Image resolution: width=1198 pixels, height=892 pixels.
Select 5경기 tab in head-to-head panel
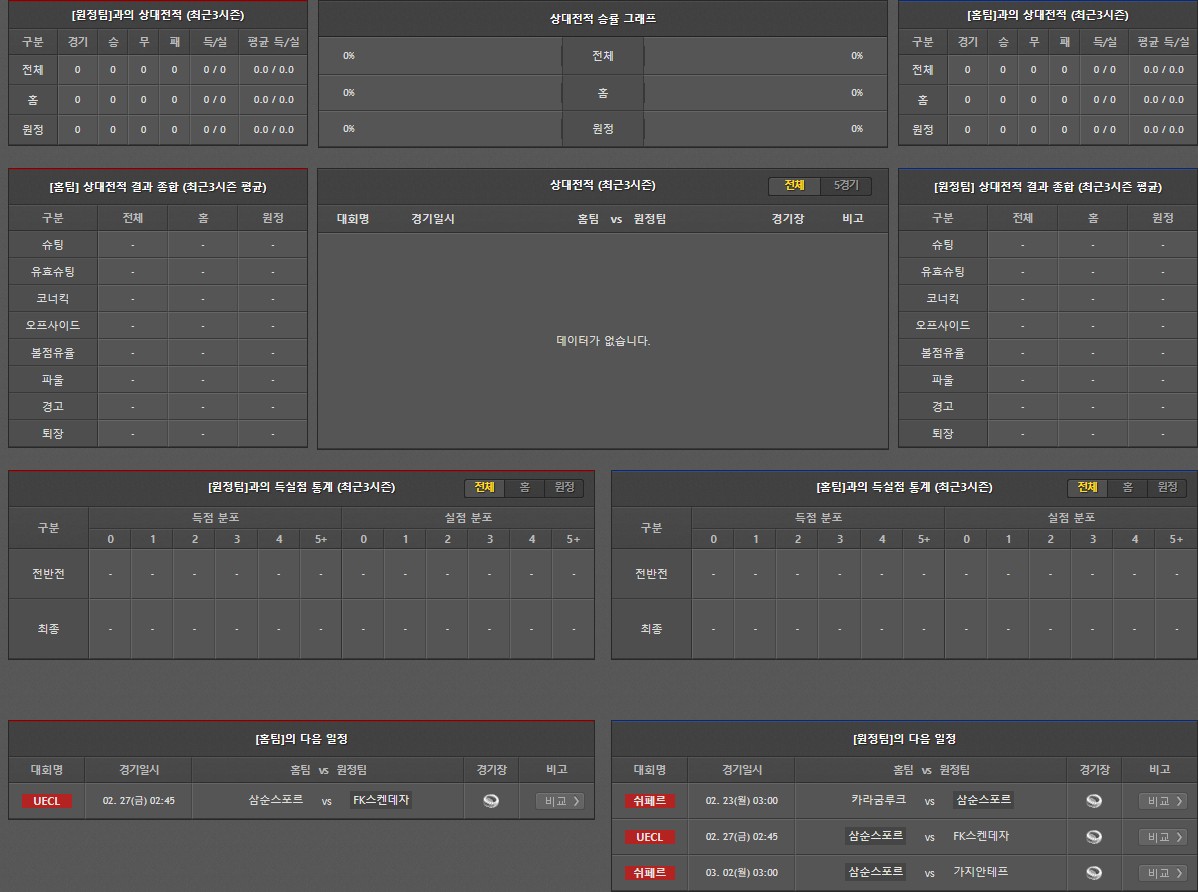[846, 186]
